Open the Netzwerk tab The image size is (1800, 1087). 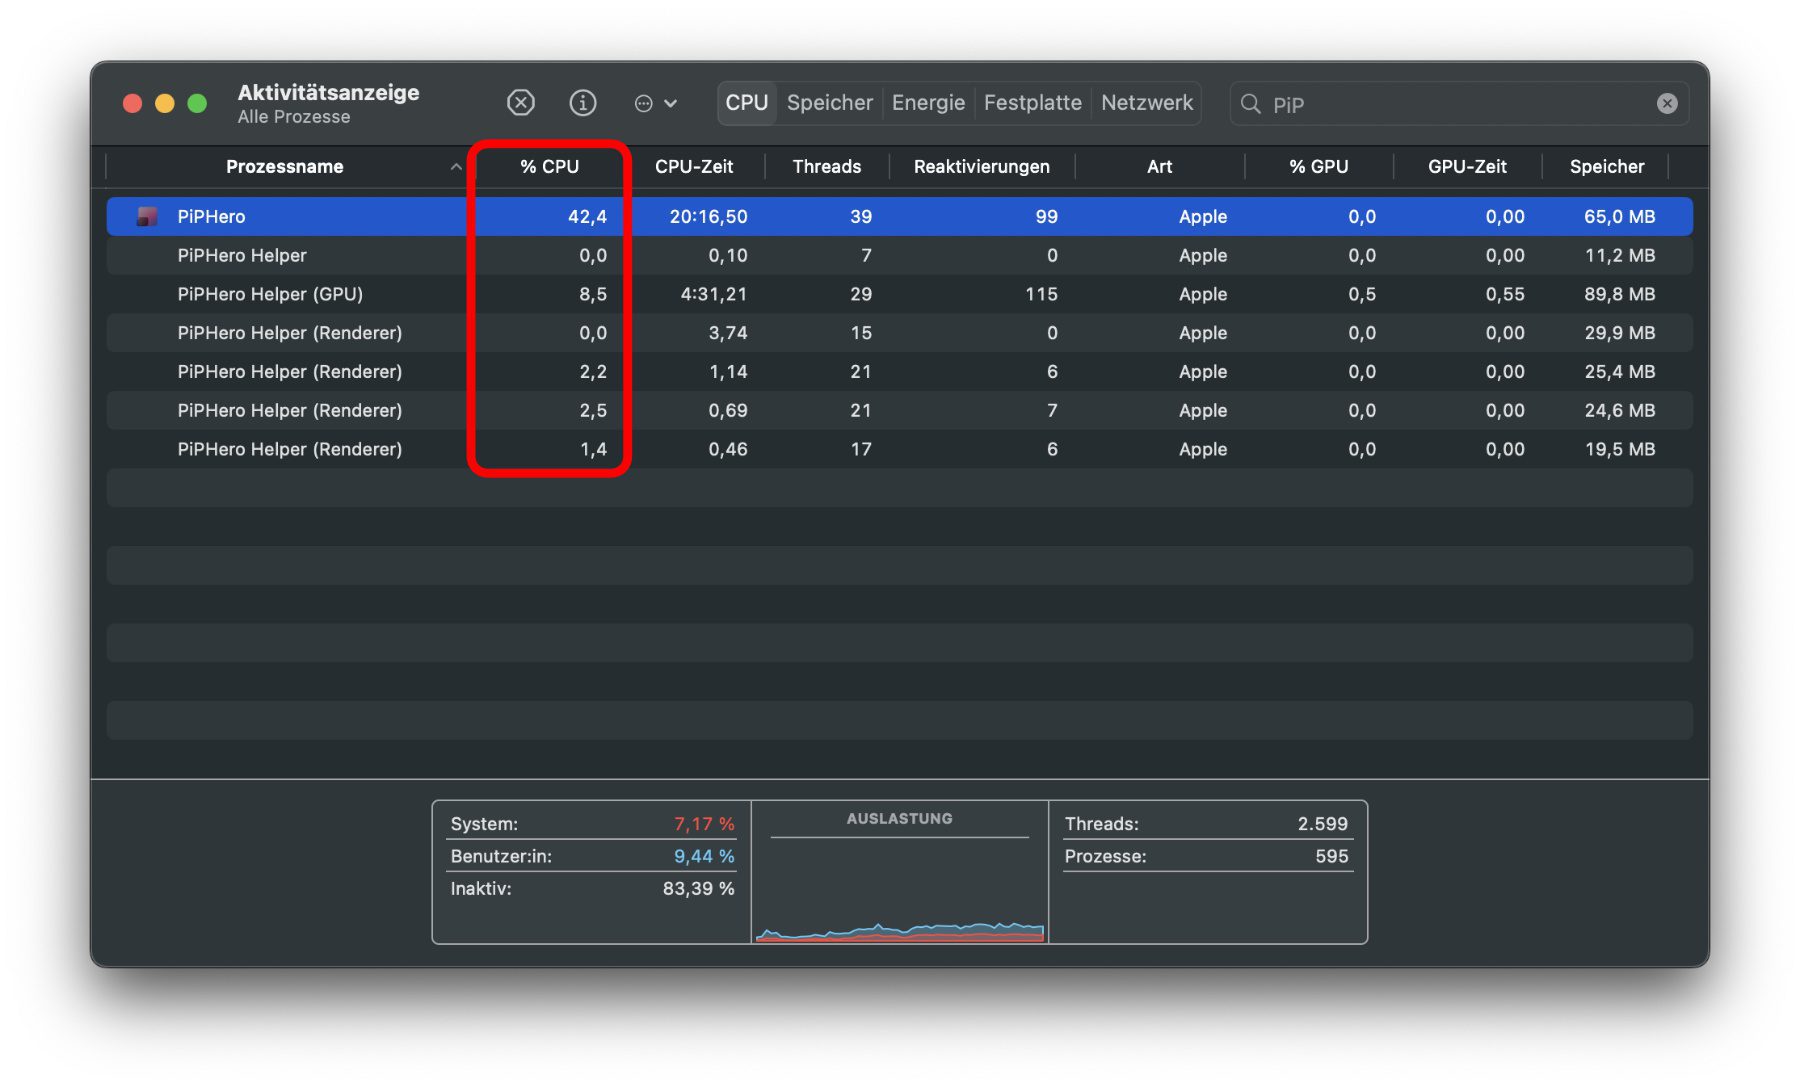click(1146, 103)
